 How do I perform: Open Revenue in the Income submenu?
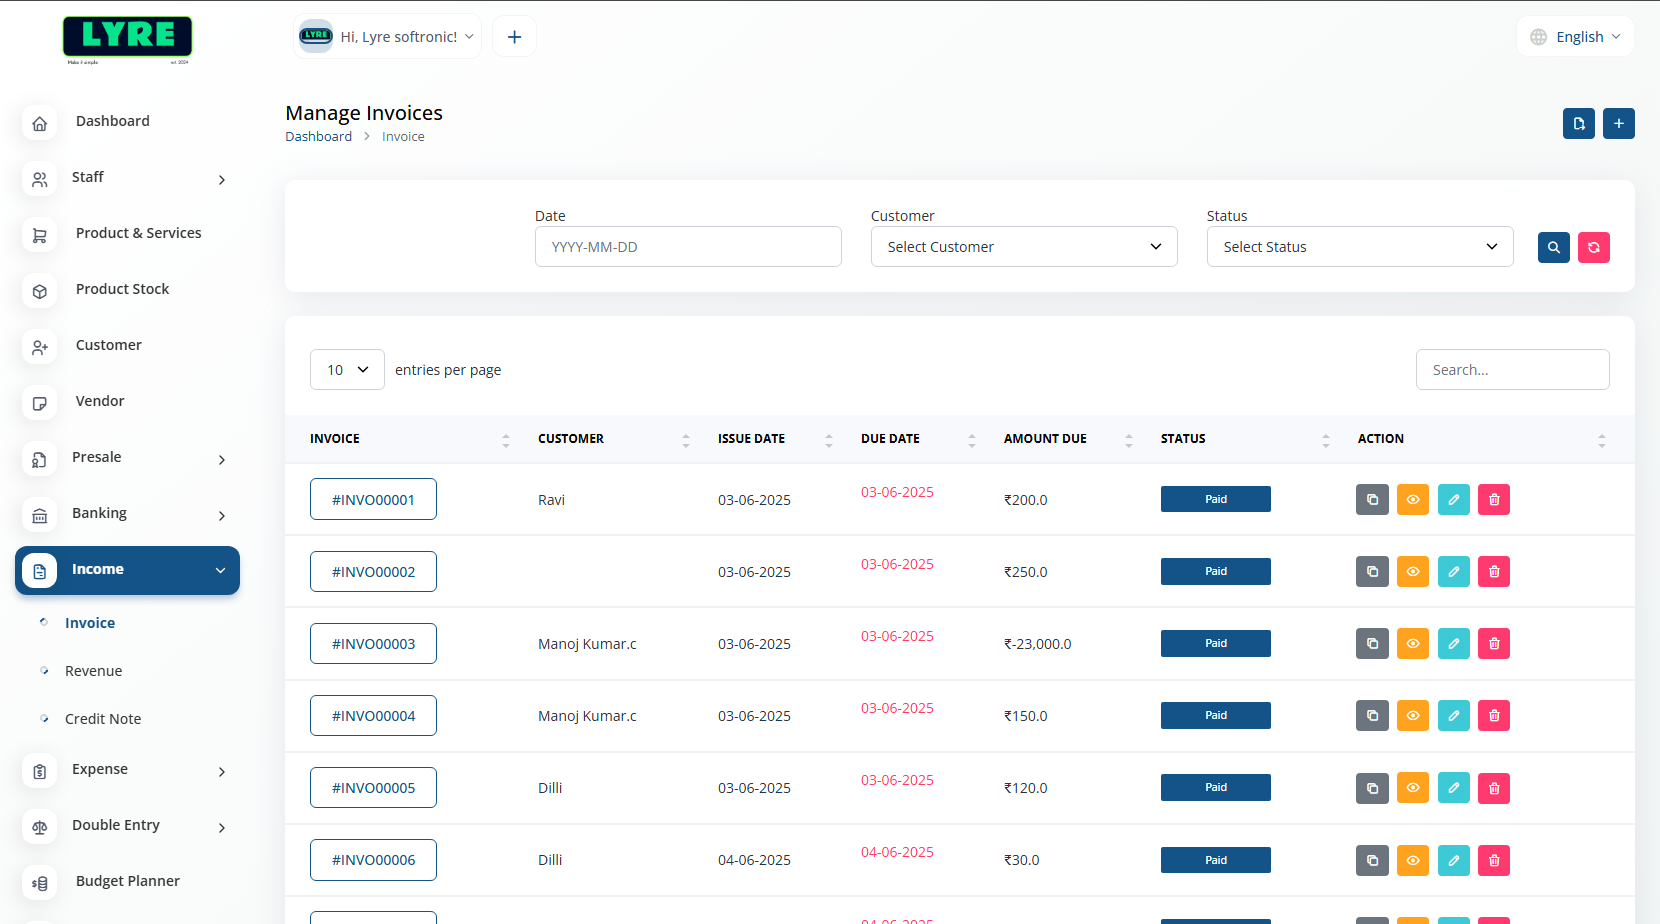pyautogui.click(x=93, y=671)
